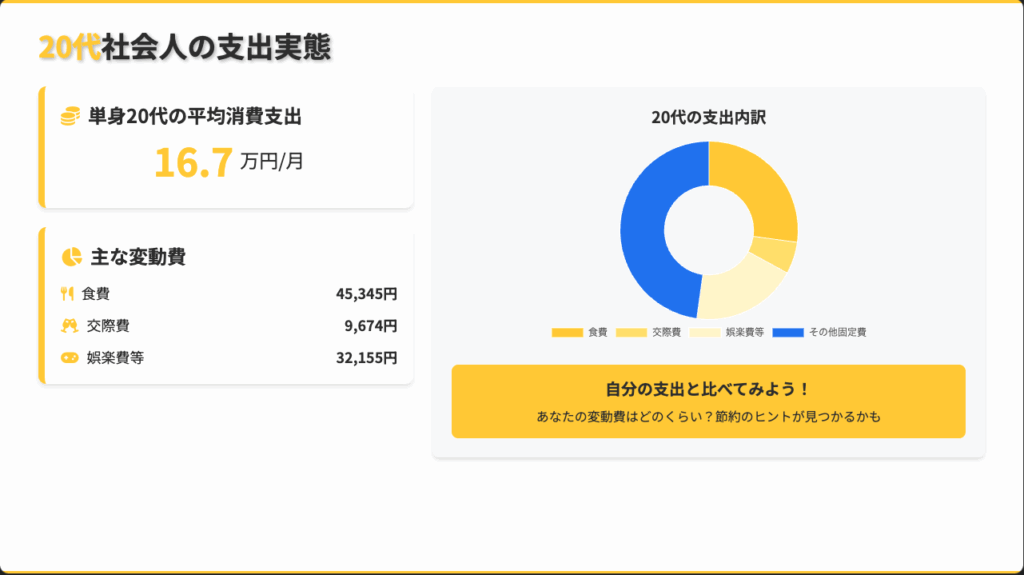This screenshot has width=1024, height=575.
Task: Click the 20代社会人の支出実態 slide title
Action: (184, 47)
